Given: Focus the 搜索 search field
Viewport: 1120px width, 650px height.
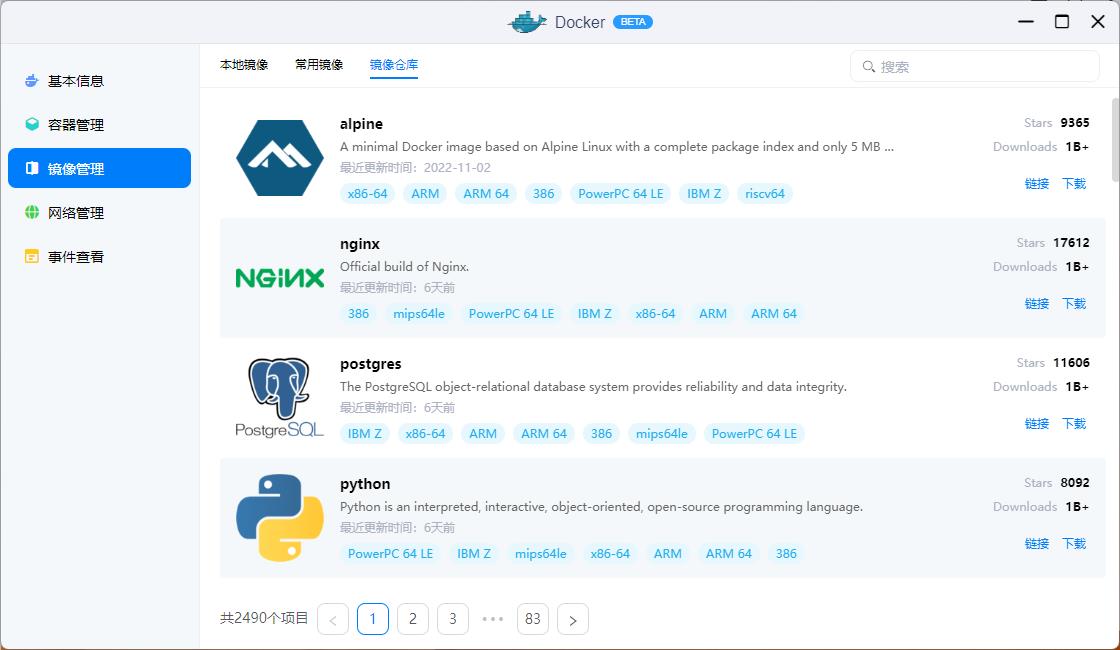Looking at the screenshot, I should point(985,67).
